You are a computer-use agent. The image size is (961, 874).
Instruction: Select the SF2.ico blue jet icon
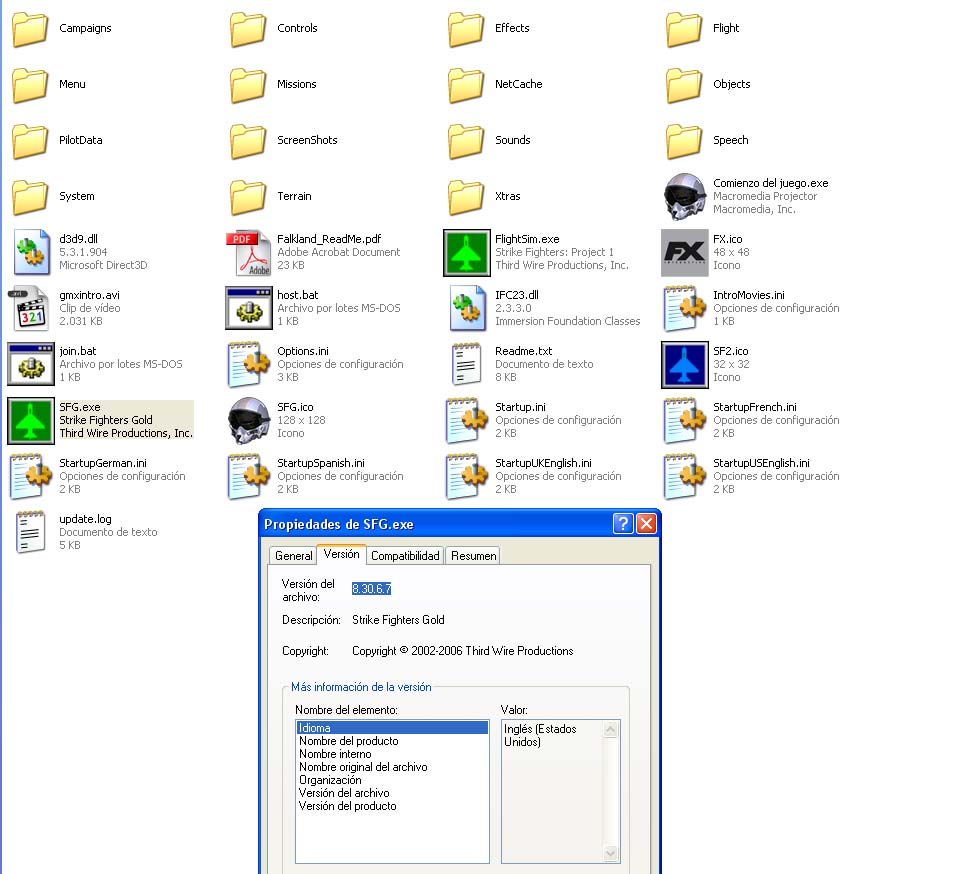(x=685, y=365)
